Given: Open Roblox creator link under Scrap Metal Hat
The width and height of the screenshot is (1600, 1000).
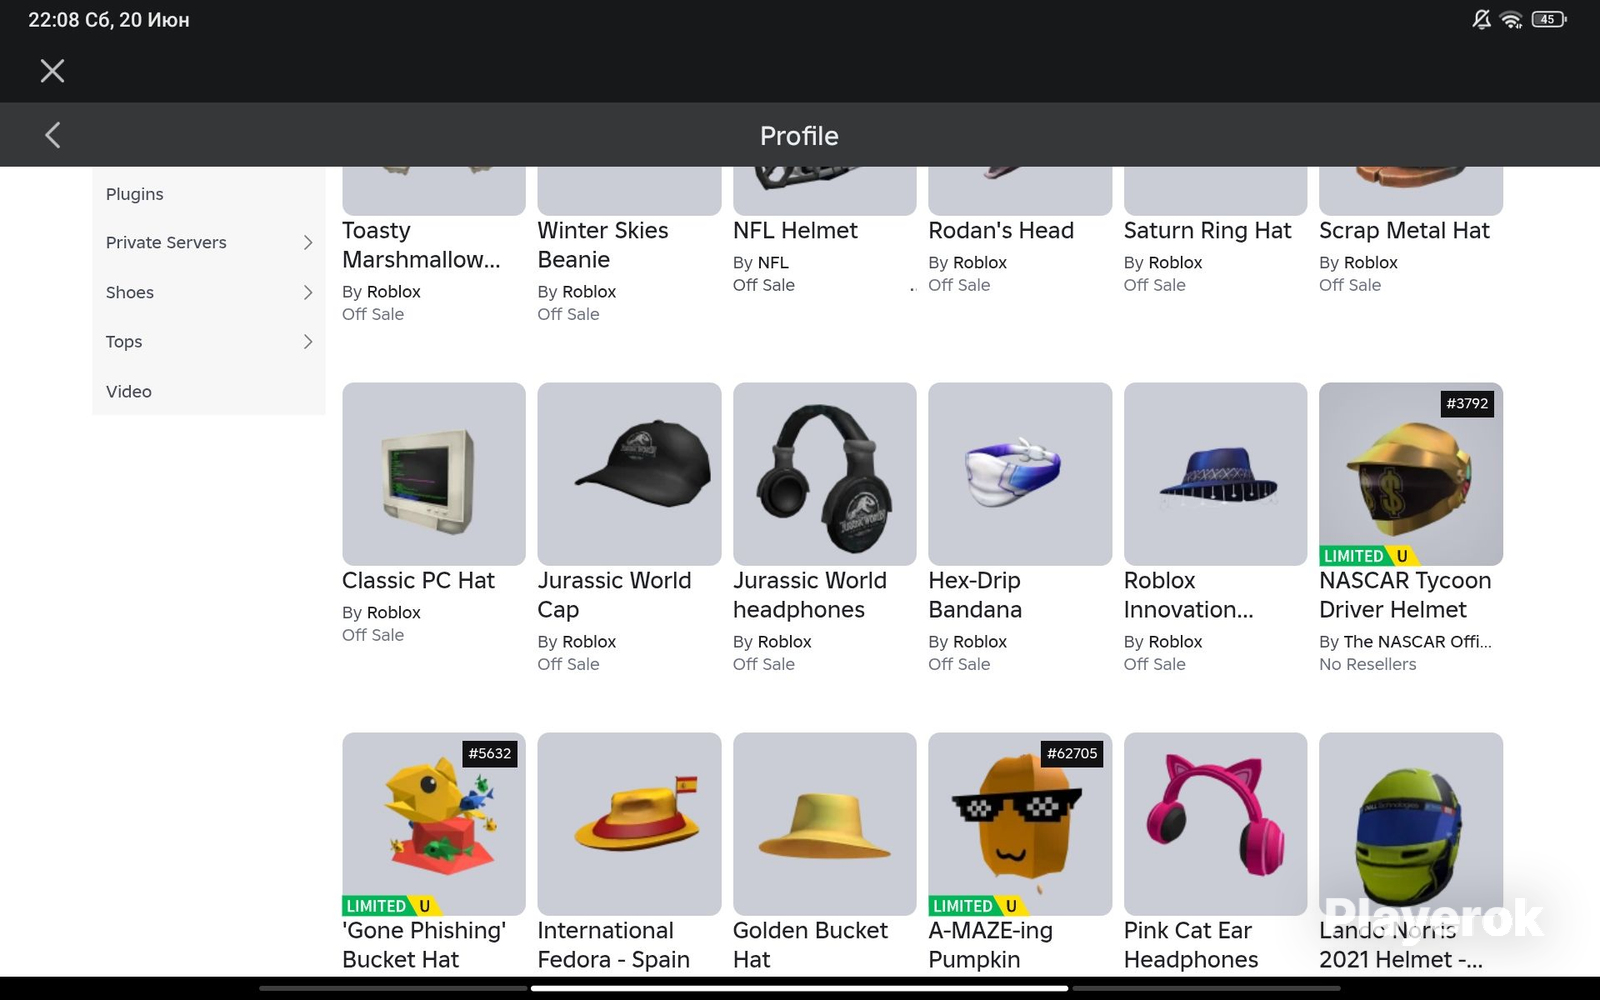Looking at the screenshot, I should (x=1371, y=263).
